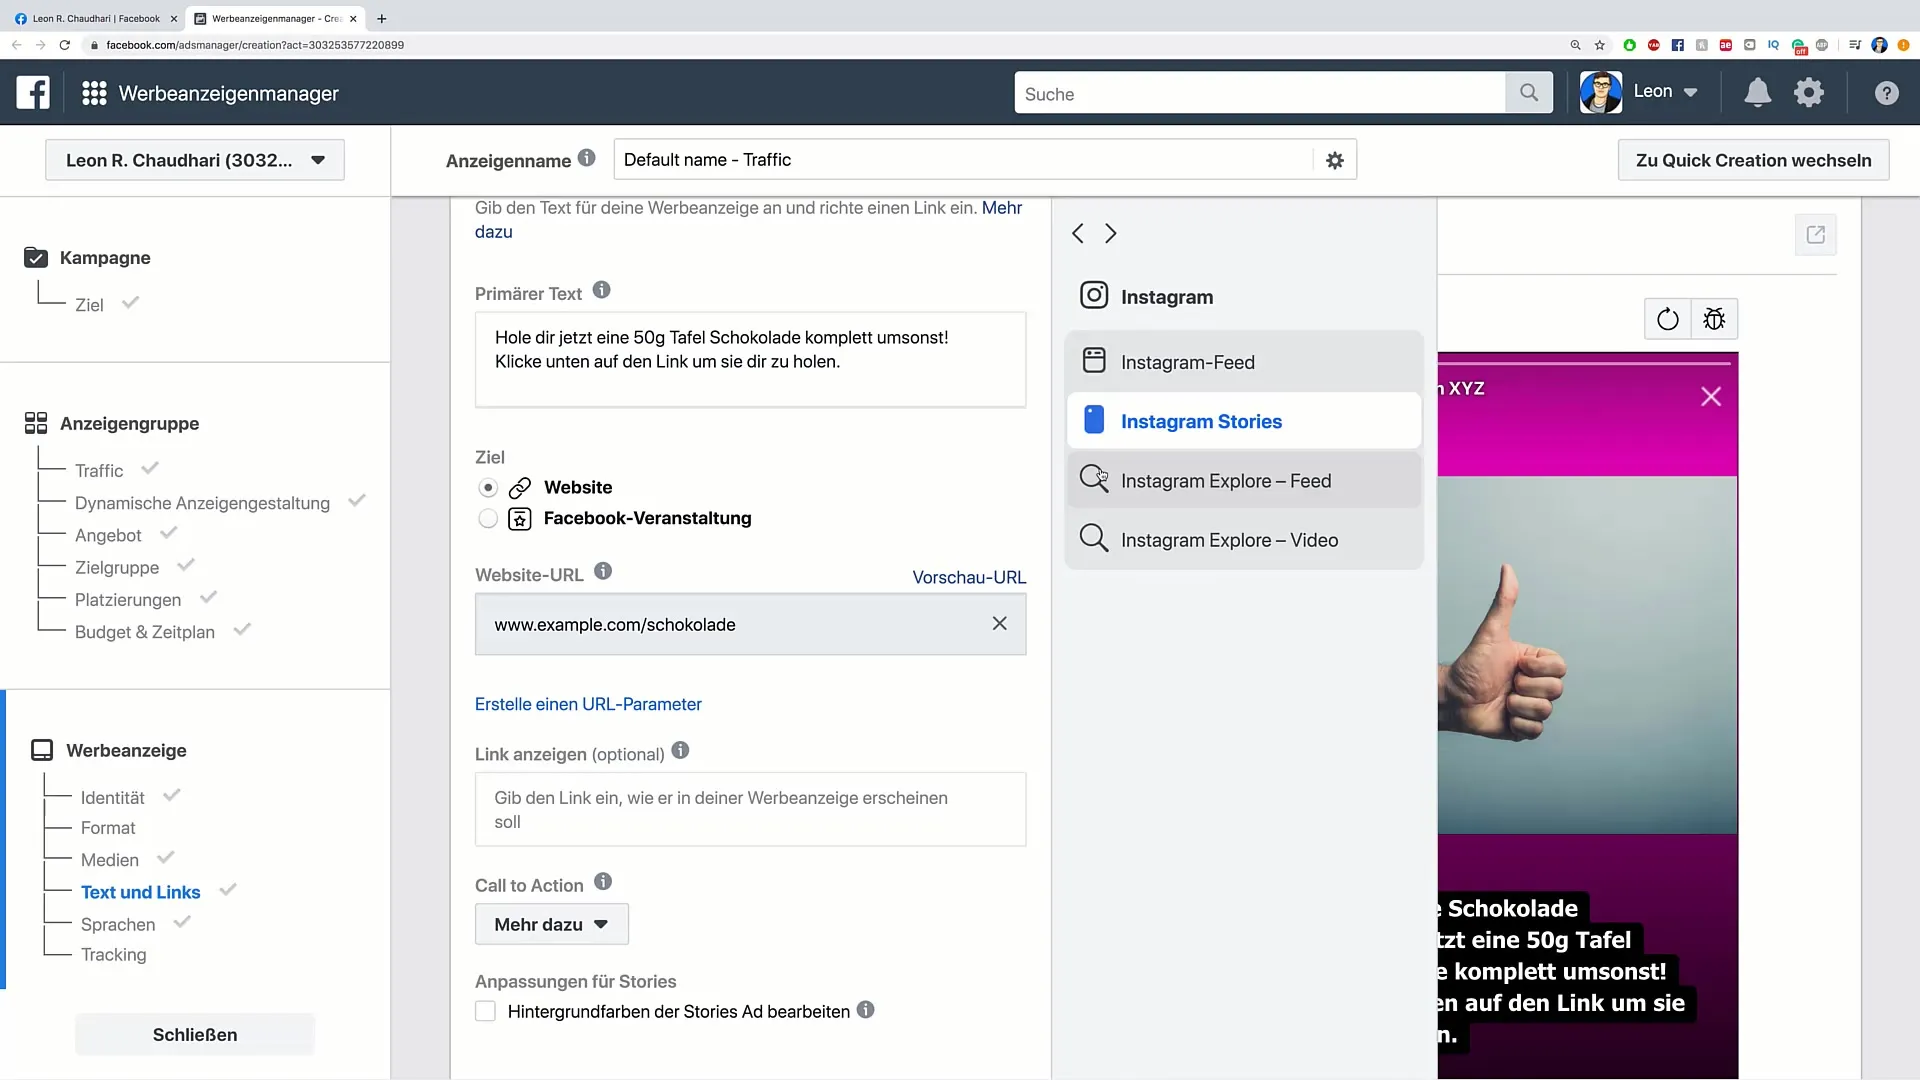1920x1080 pixels.
Task: Click the Anzeigenname info icon
Action: pyautogui.click(x=587, y=158)
